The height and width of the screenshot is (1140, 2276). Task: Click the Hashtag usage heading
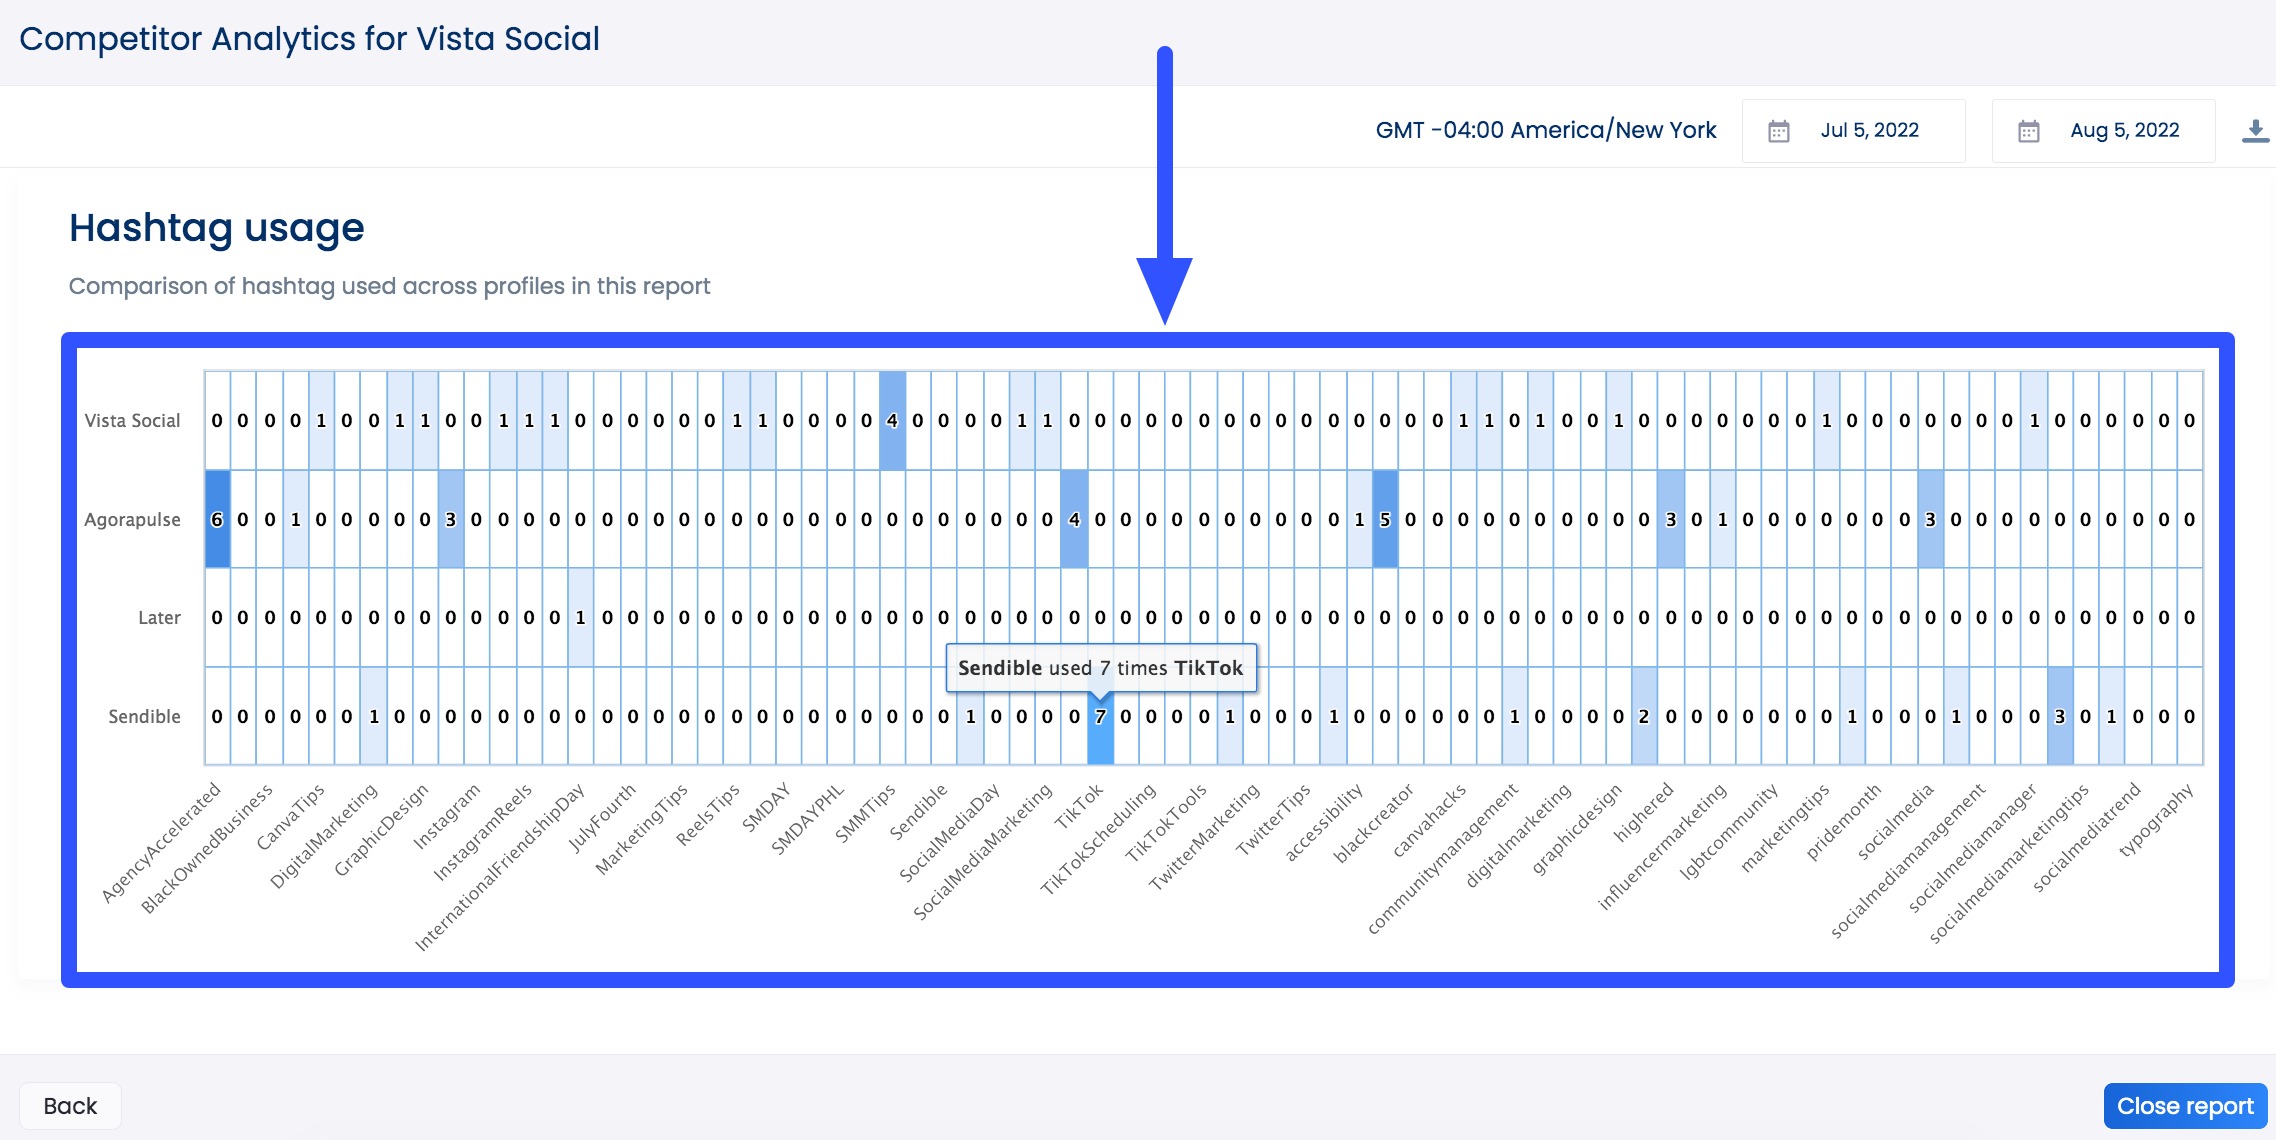[216, 228]
